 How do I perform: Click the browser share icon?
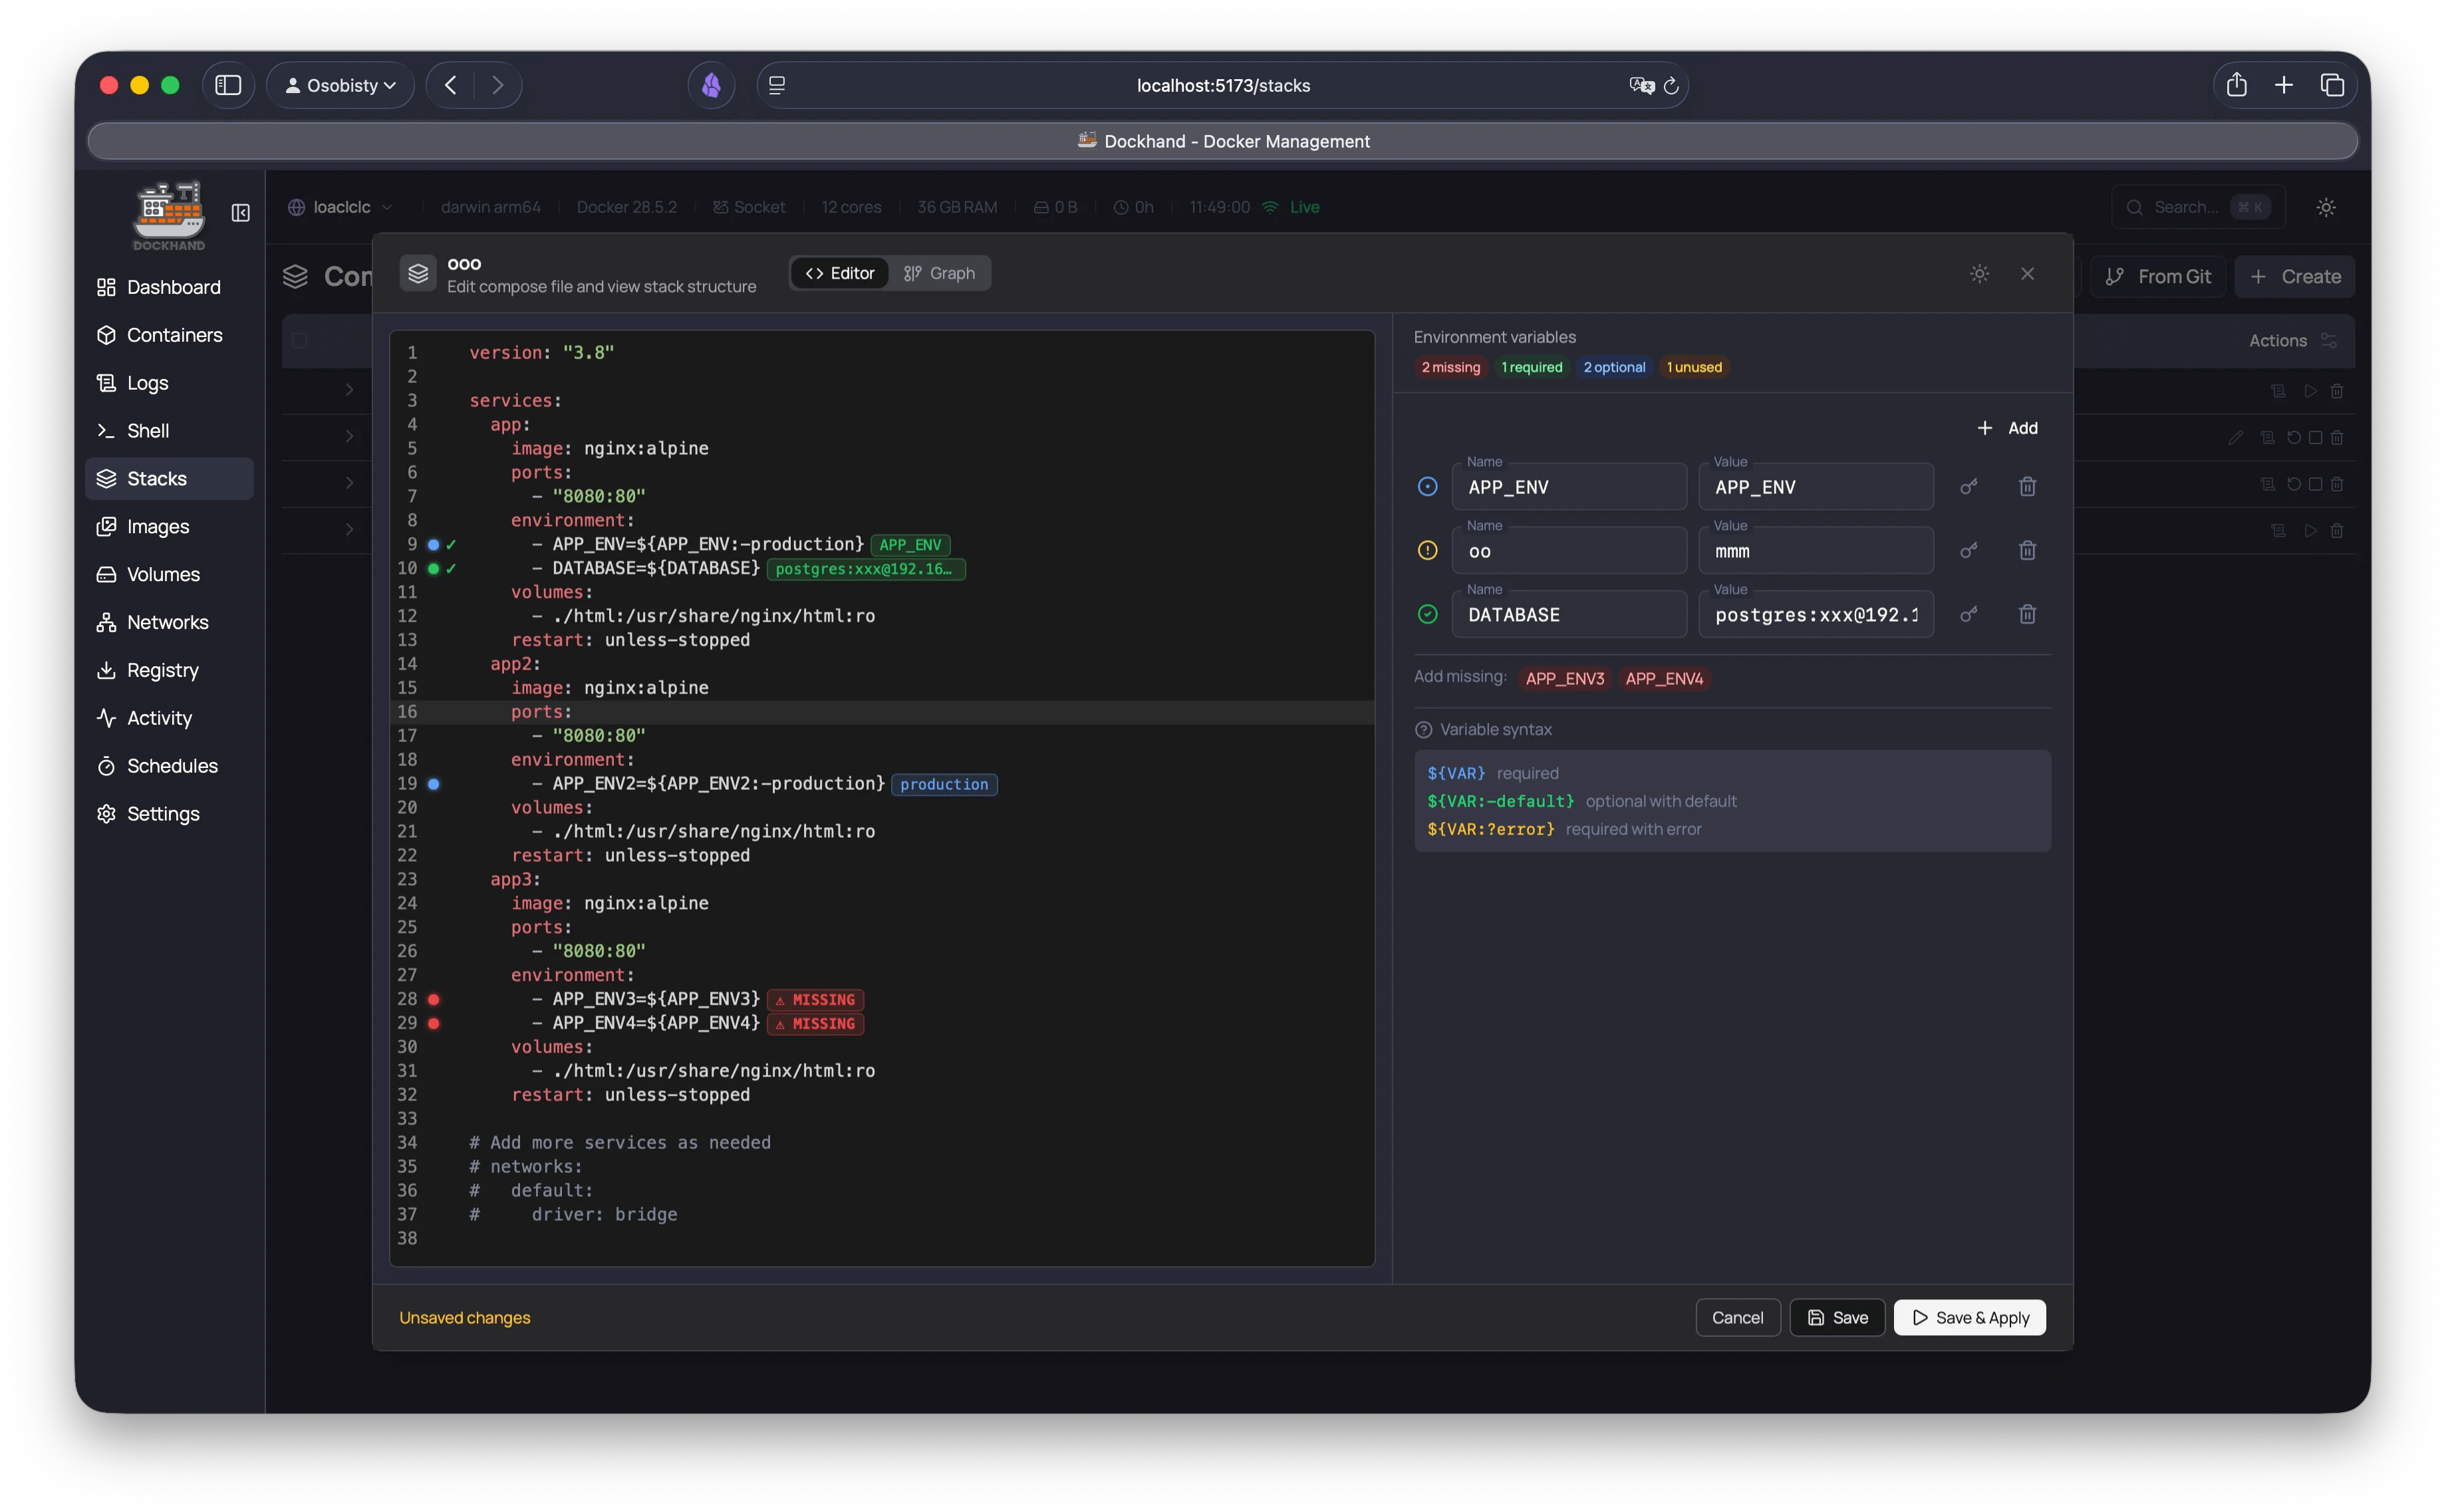click(2236, 85)
